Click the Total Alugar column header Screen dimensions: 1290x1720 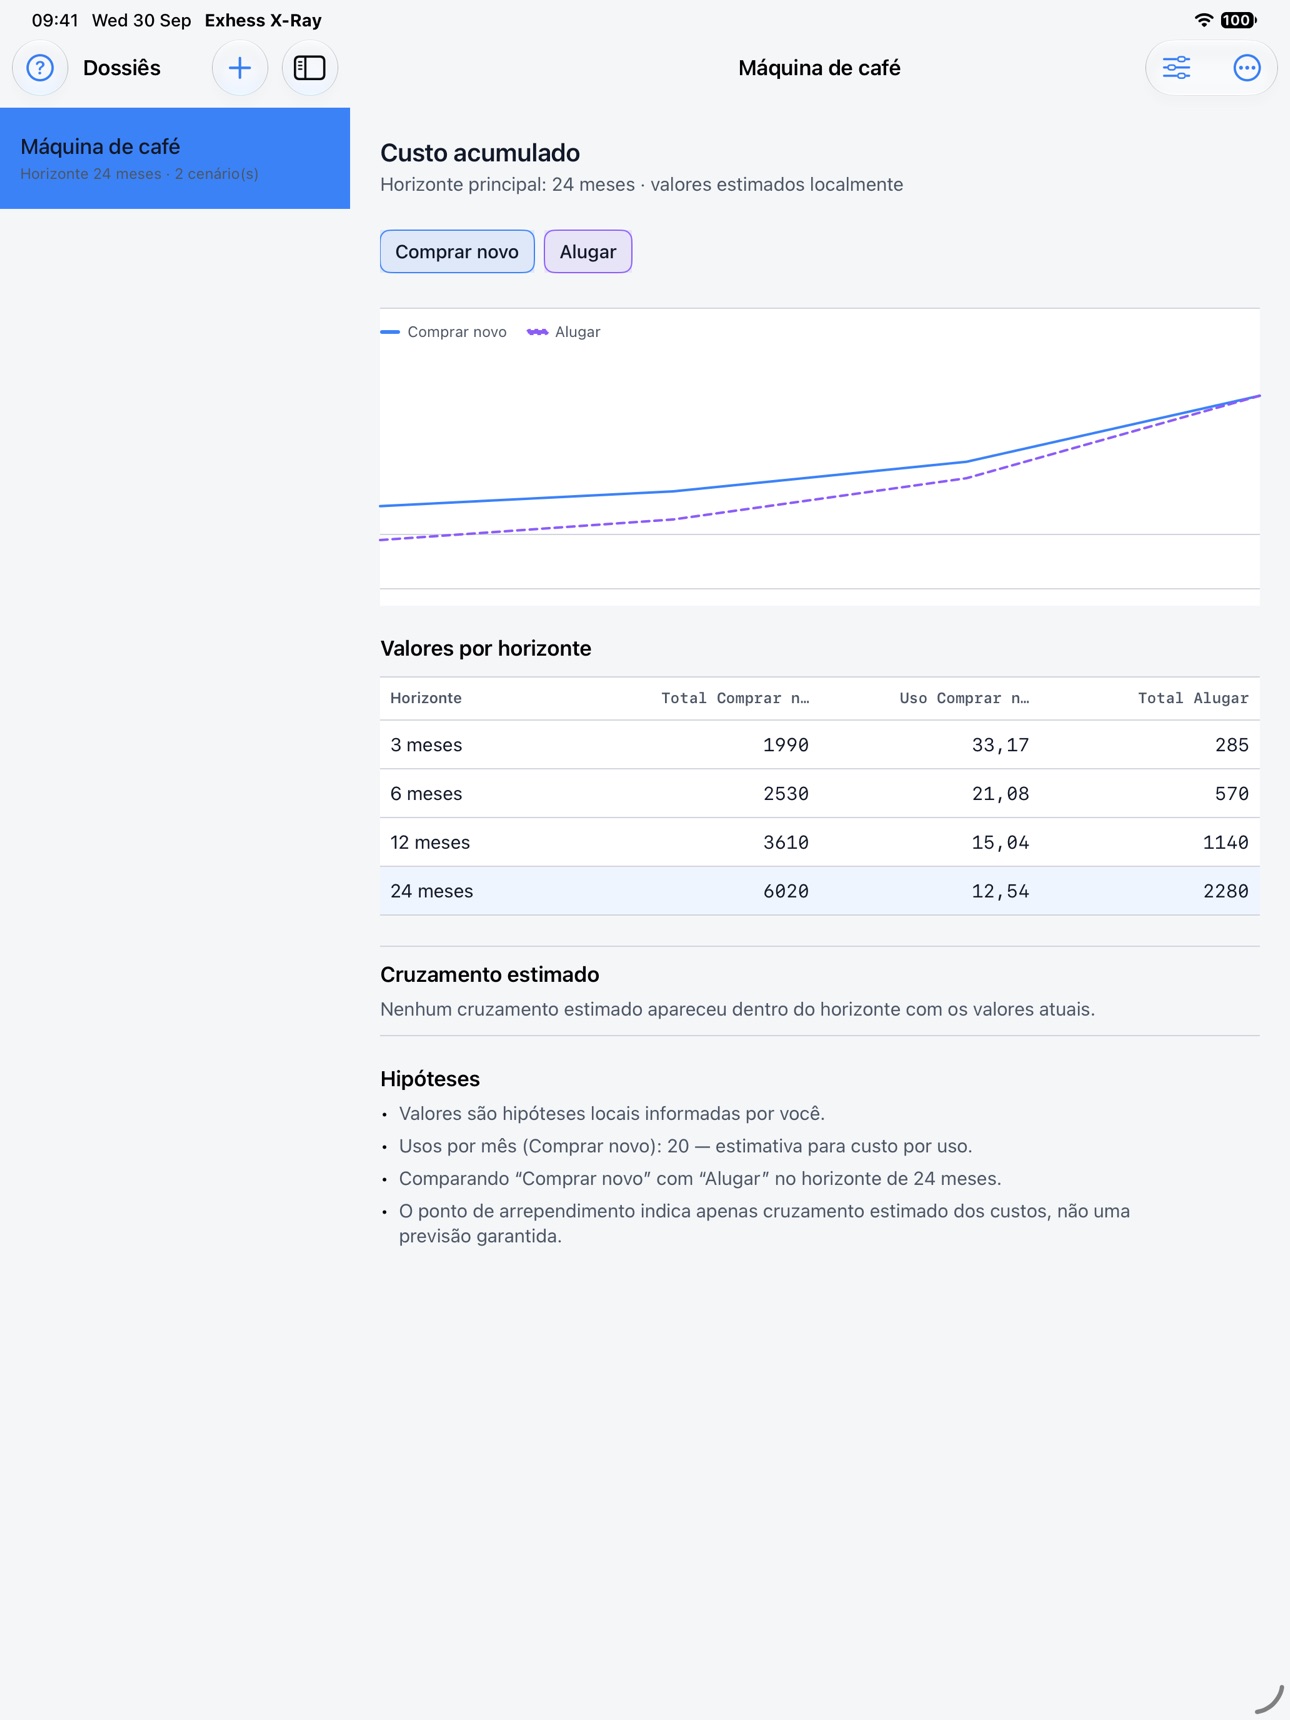[1193, 698]
